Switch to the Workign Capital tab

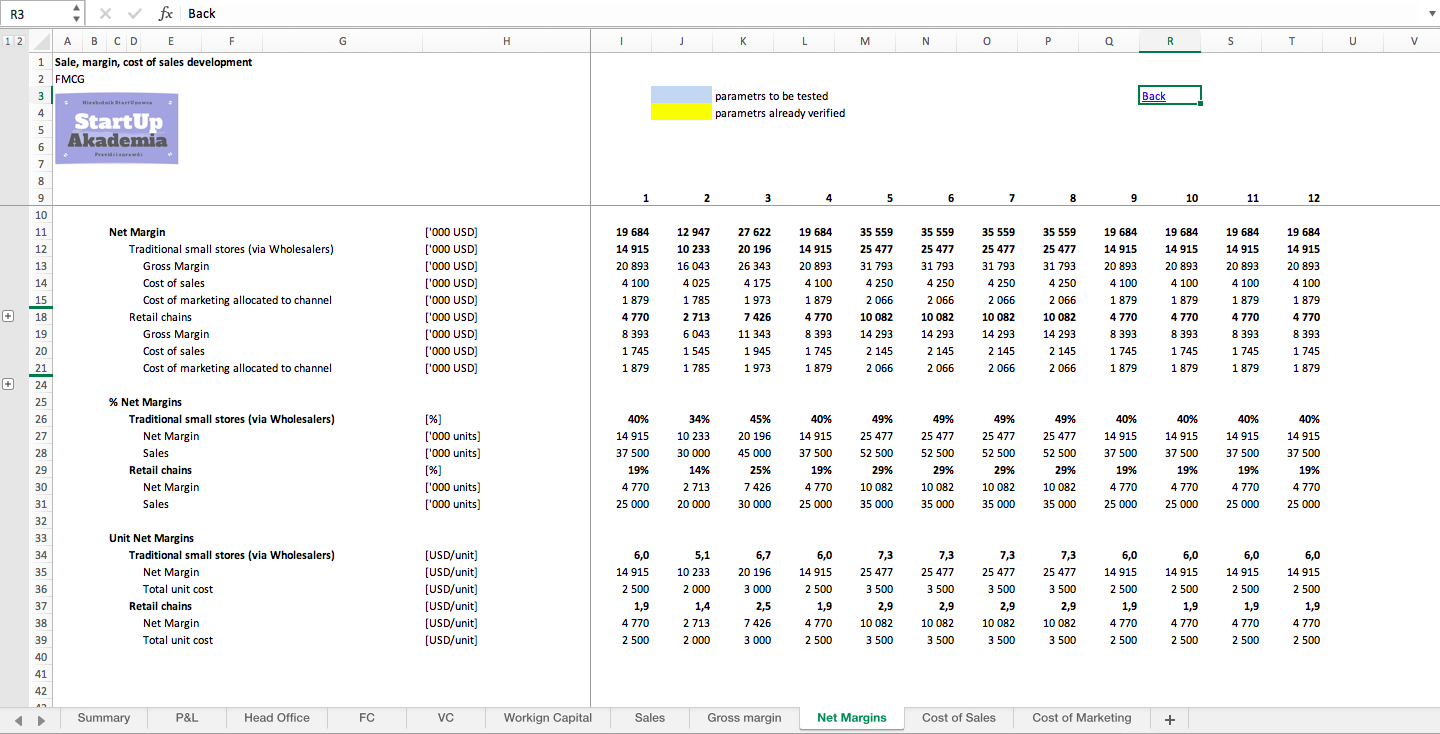548,718
